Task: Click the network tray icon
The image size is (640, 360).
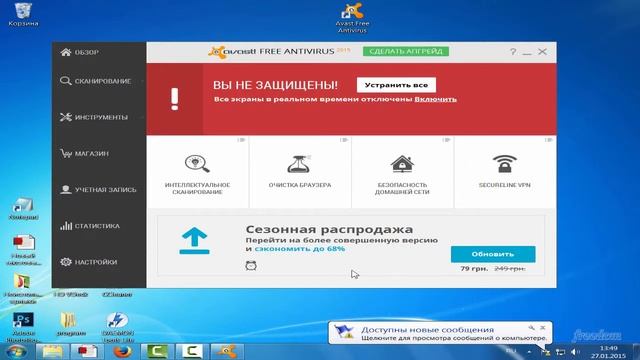Action: (x=560, y=351)
